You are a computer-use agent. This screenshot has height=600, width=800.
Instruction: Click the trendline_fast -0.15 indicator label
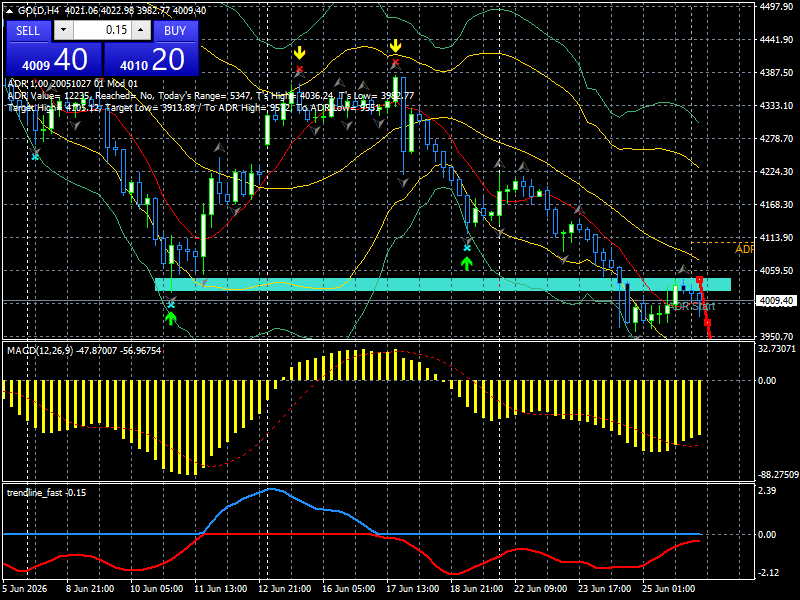pyautogui.click(x=46, y=493)
